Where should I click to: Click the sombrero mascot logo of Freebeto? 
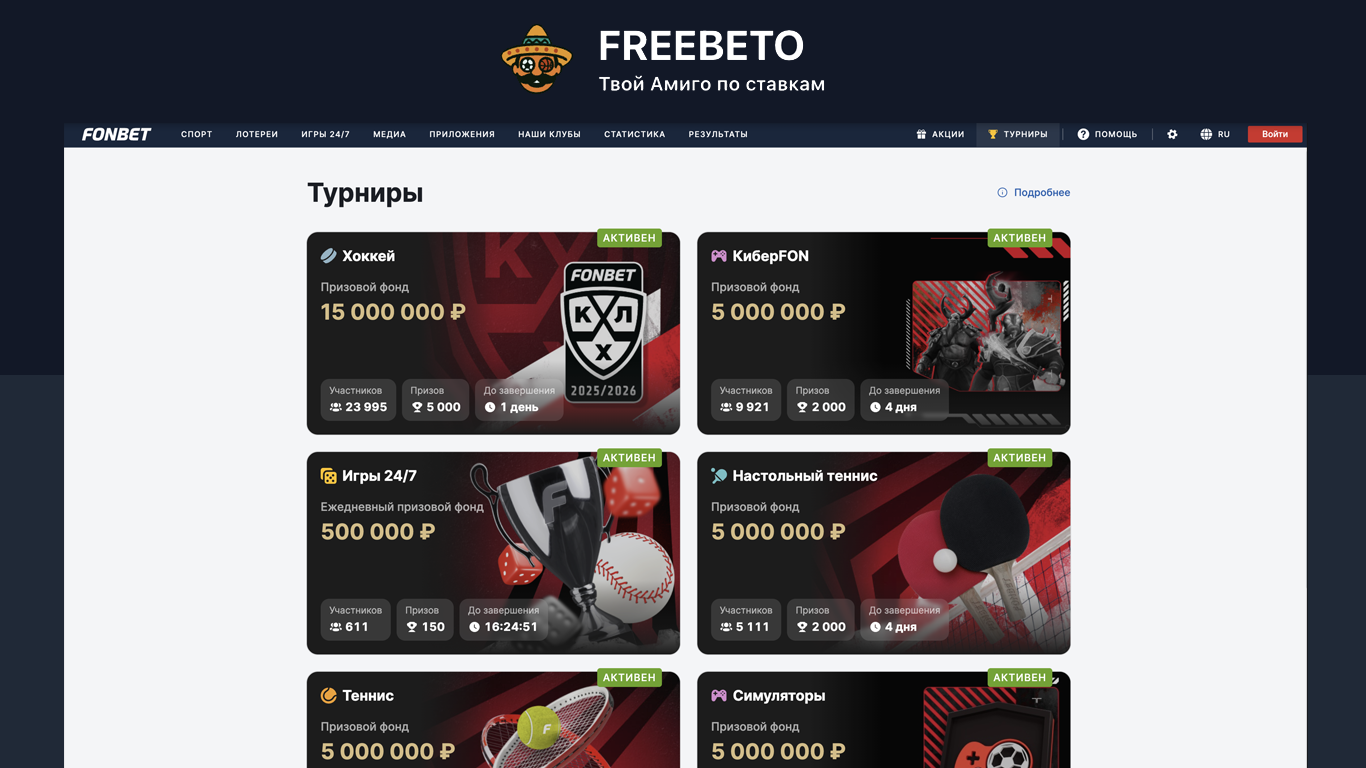pos(537,59)
